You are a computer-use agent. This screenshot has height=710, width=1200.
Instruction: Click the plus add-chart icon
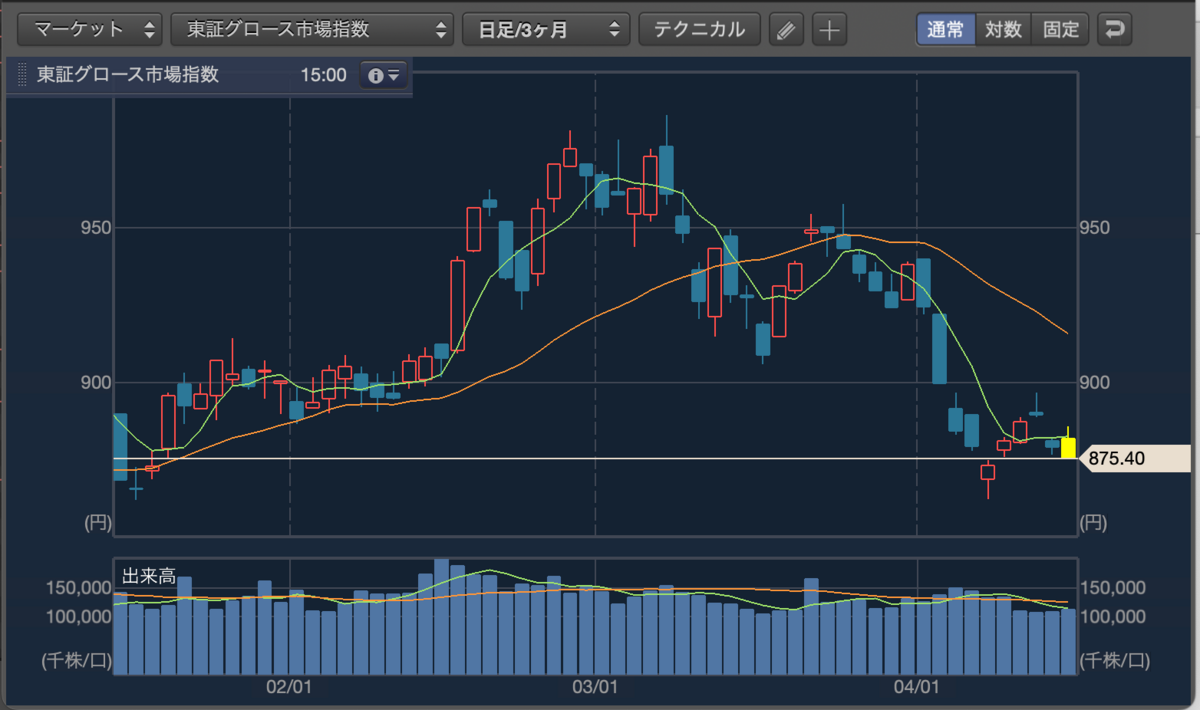pyautogui.click(x=828, y=30)
